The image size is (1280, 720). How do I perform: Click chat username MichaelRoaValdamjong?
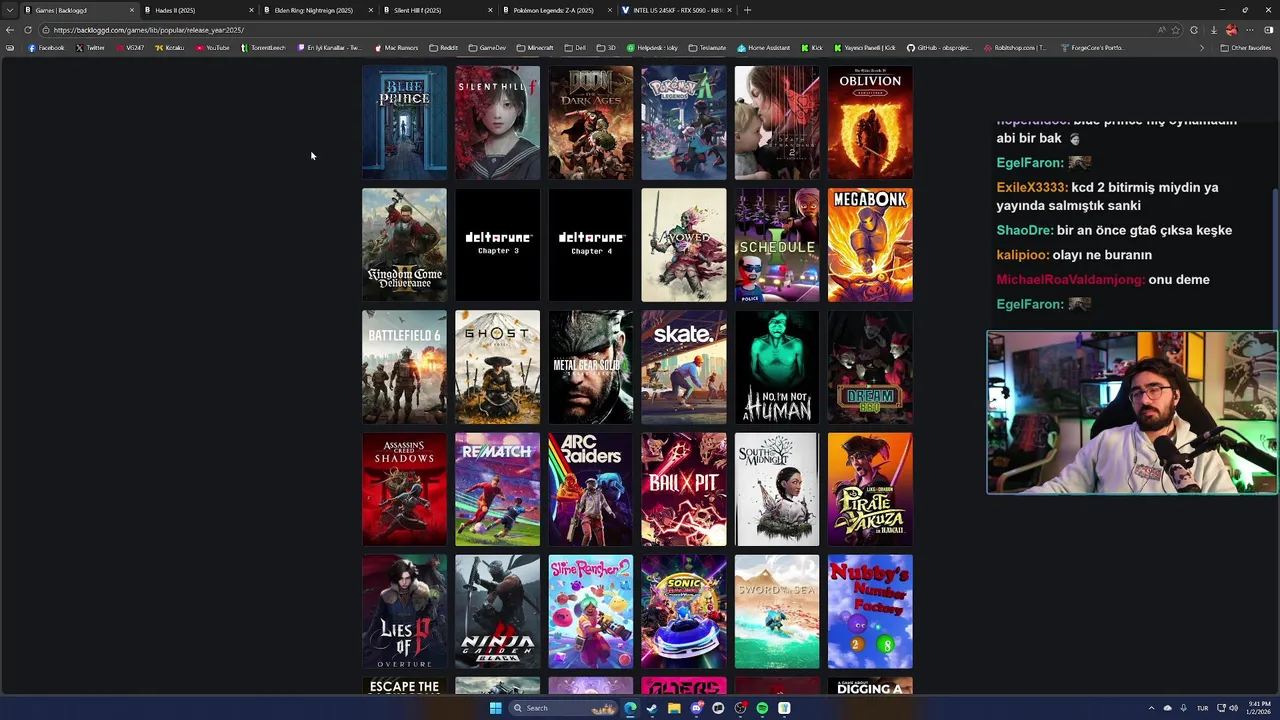click(x=1070, y=280)
